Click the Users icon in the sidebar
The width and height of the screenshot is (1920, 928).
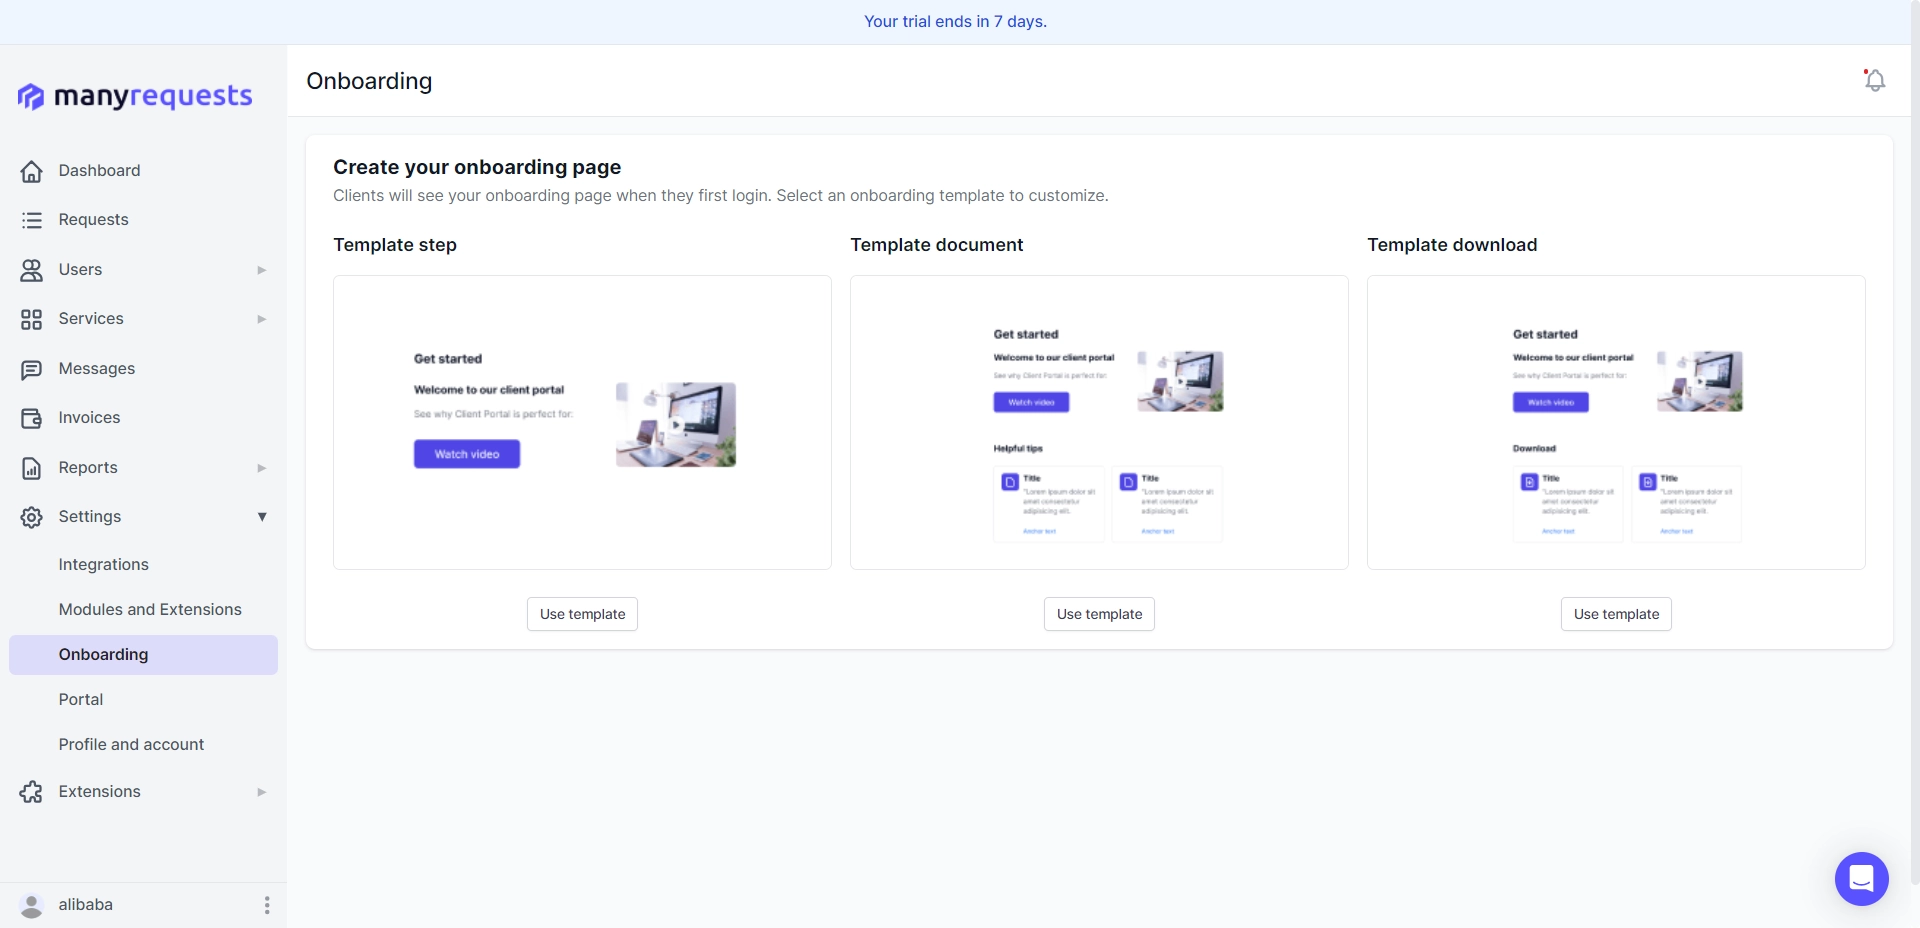(x=31, y=270)
